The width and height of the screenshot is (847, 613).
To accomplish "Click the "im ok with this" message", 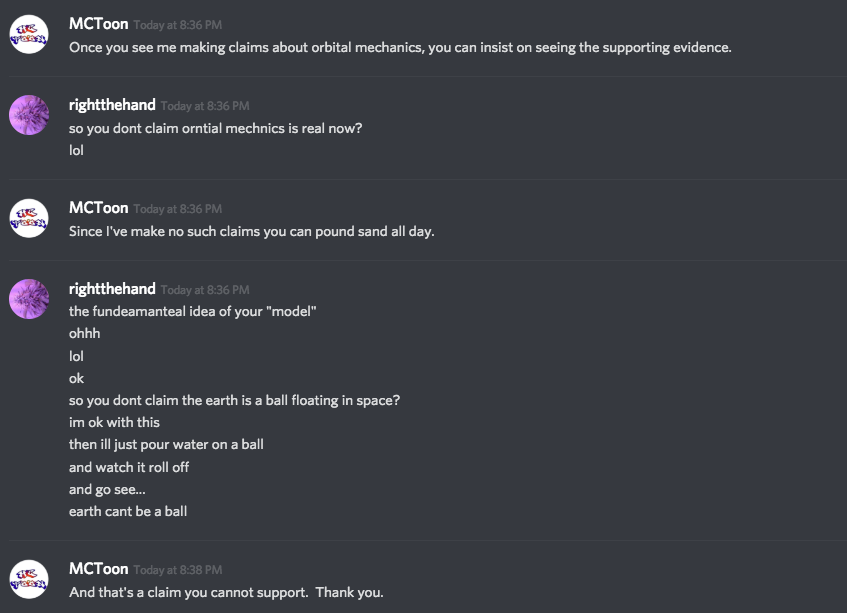I will (x=114, y=422).
